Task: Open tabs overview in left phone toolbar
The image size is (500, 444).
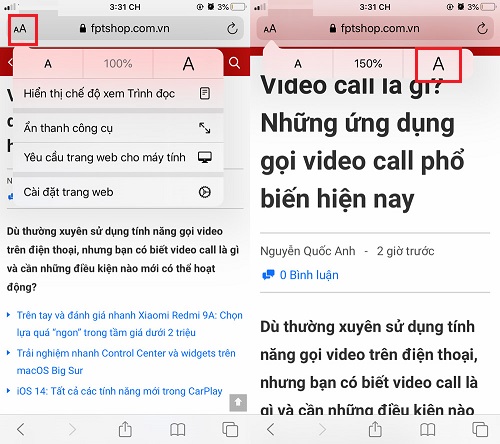Action: click(x=230, y=429)
